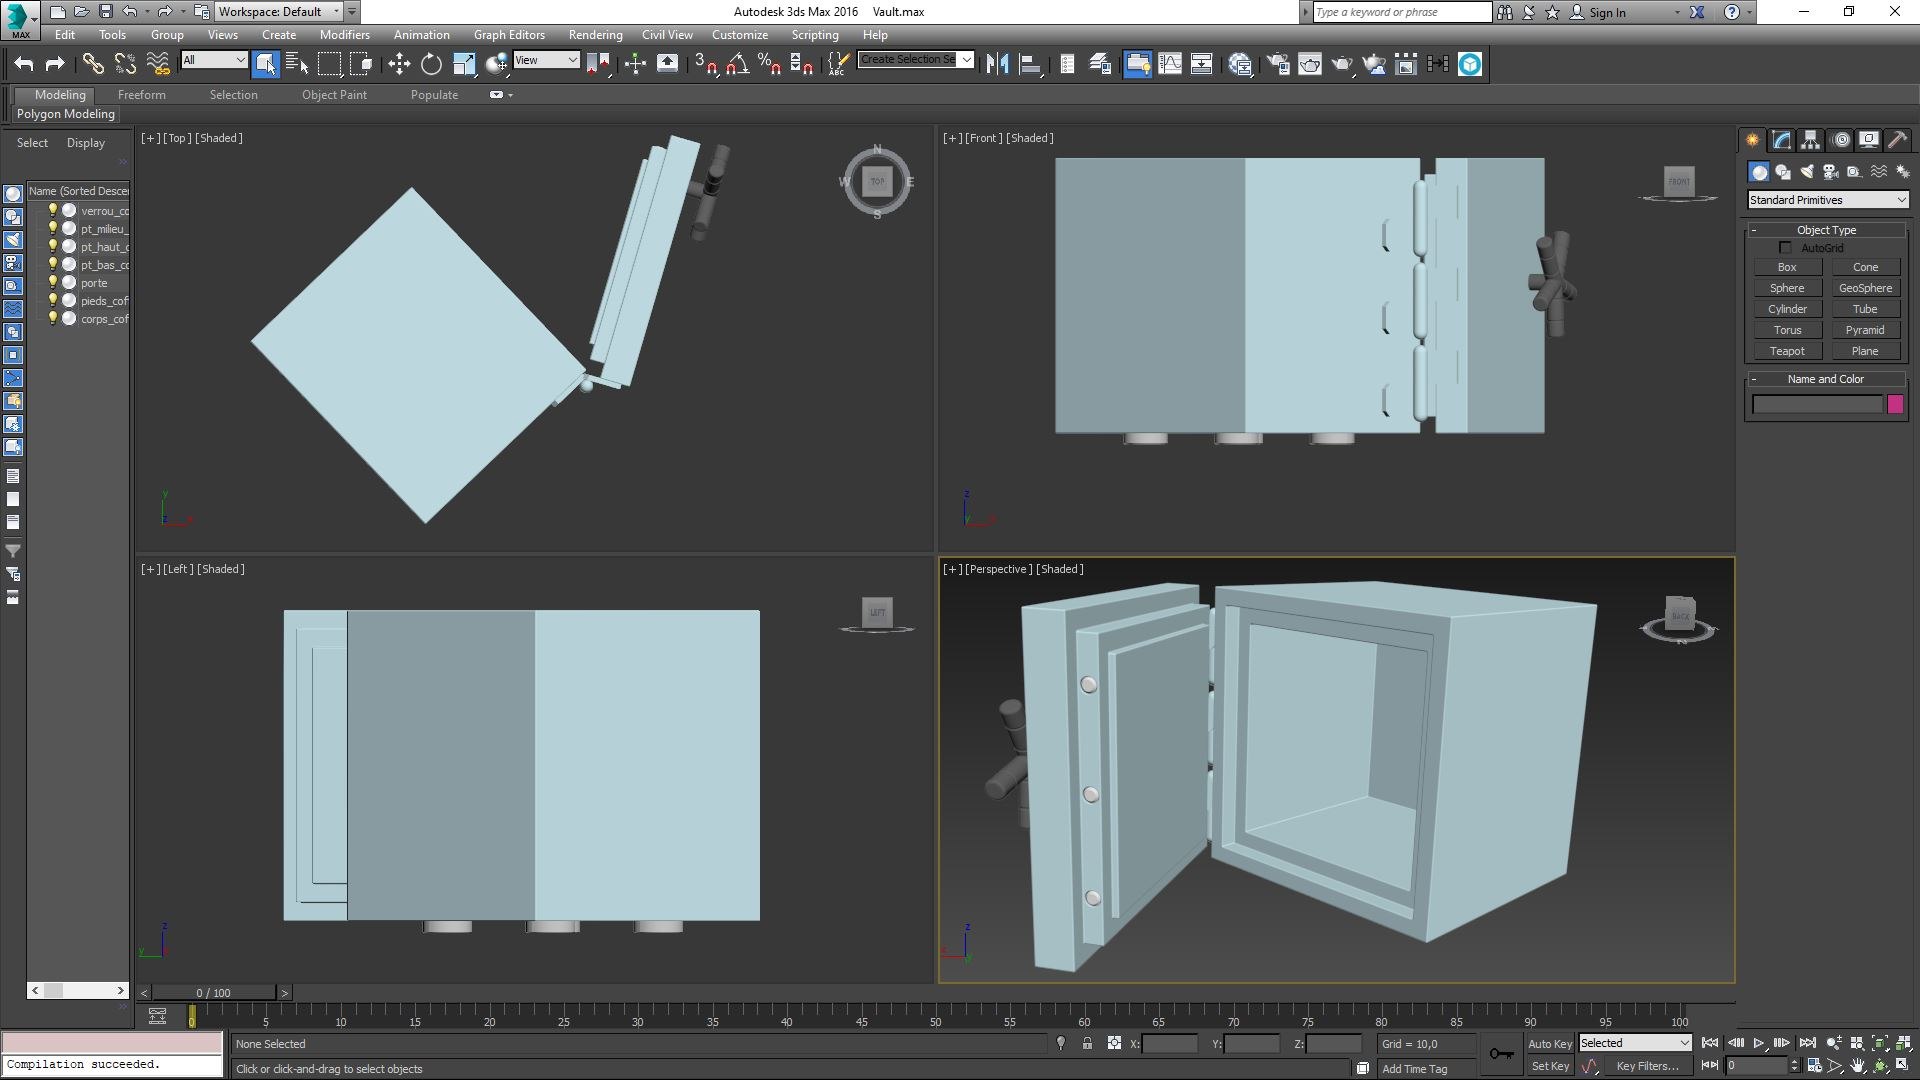The height and width of the screenshot is (1080, 1920).
Task: Open the selection filter All dropdown
Action: pyautogui.click(x=214, y=60)
